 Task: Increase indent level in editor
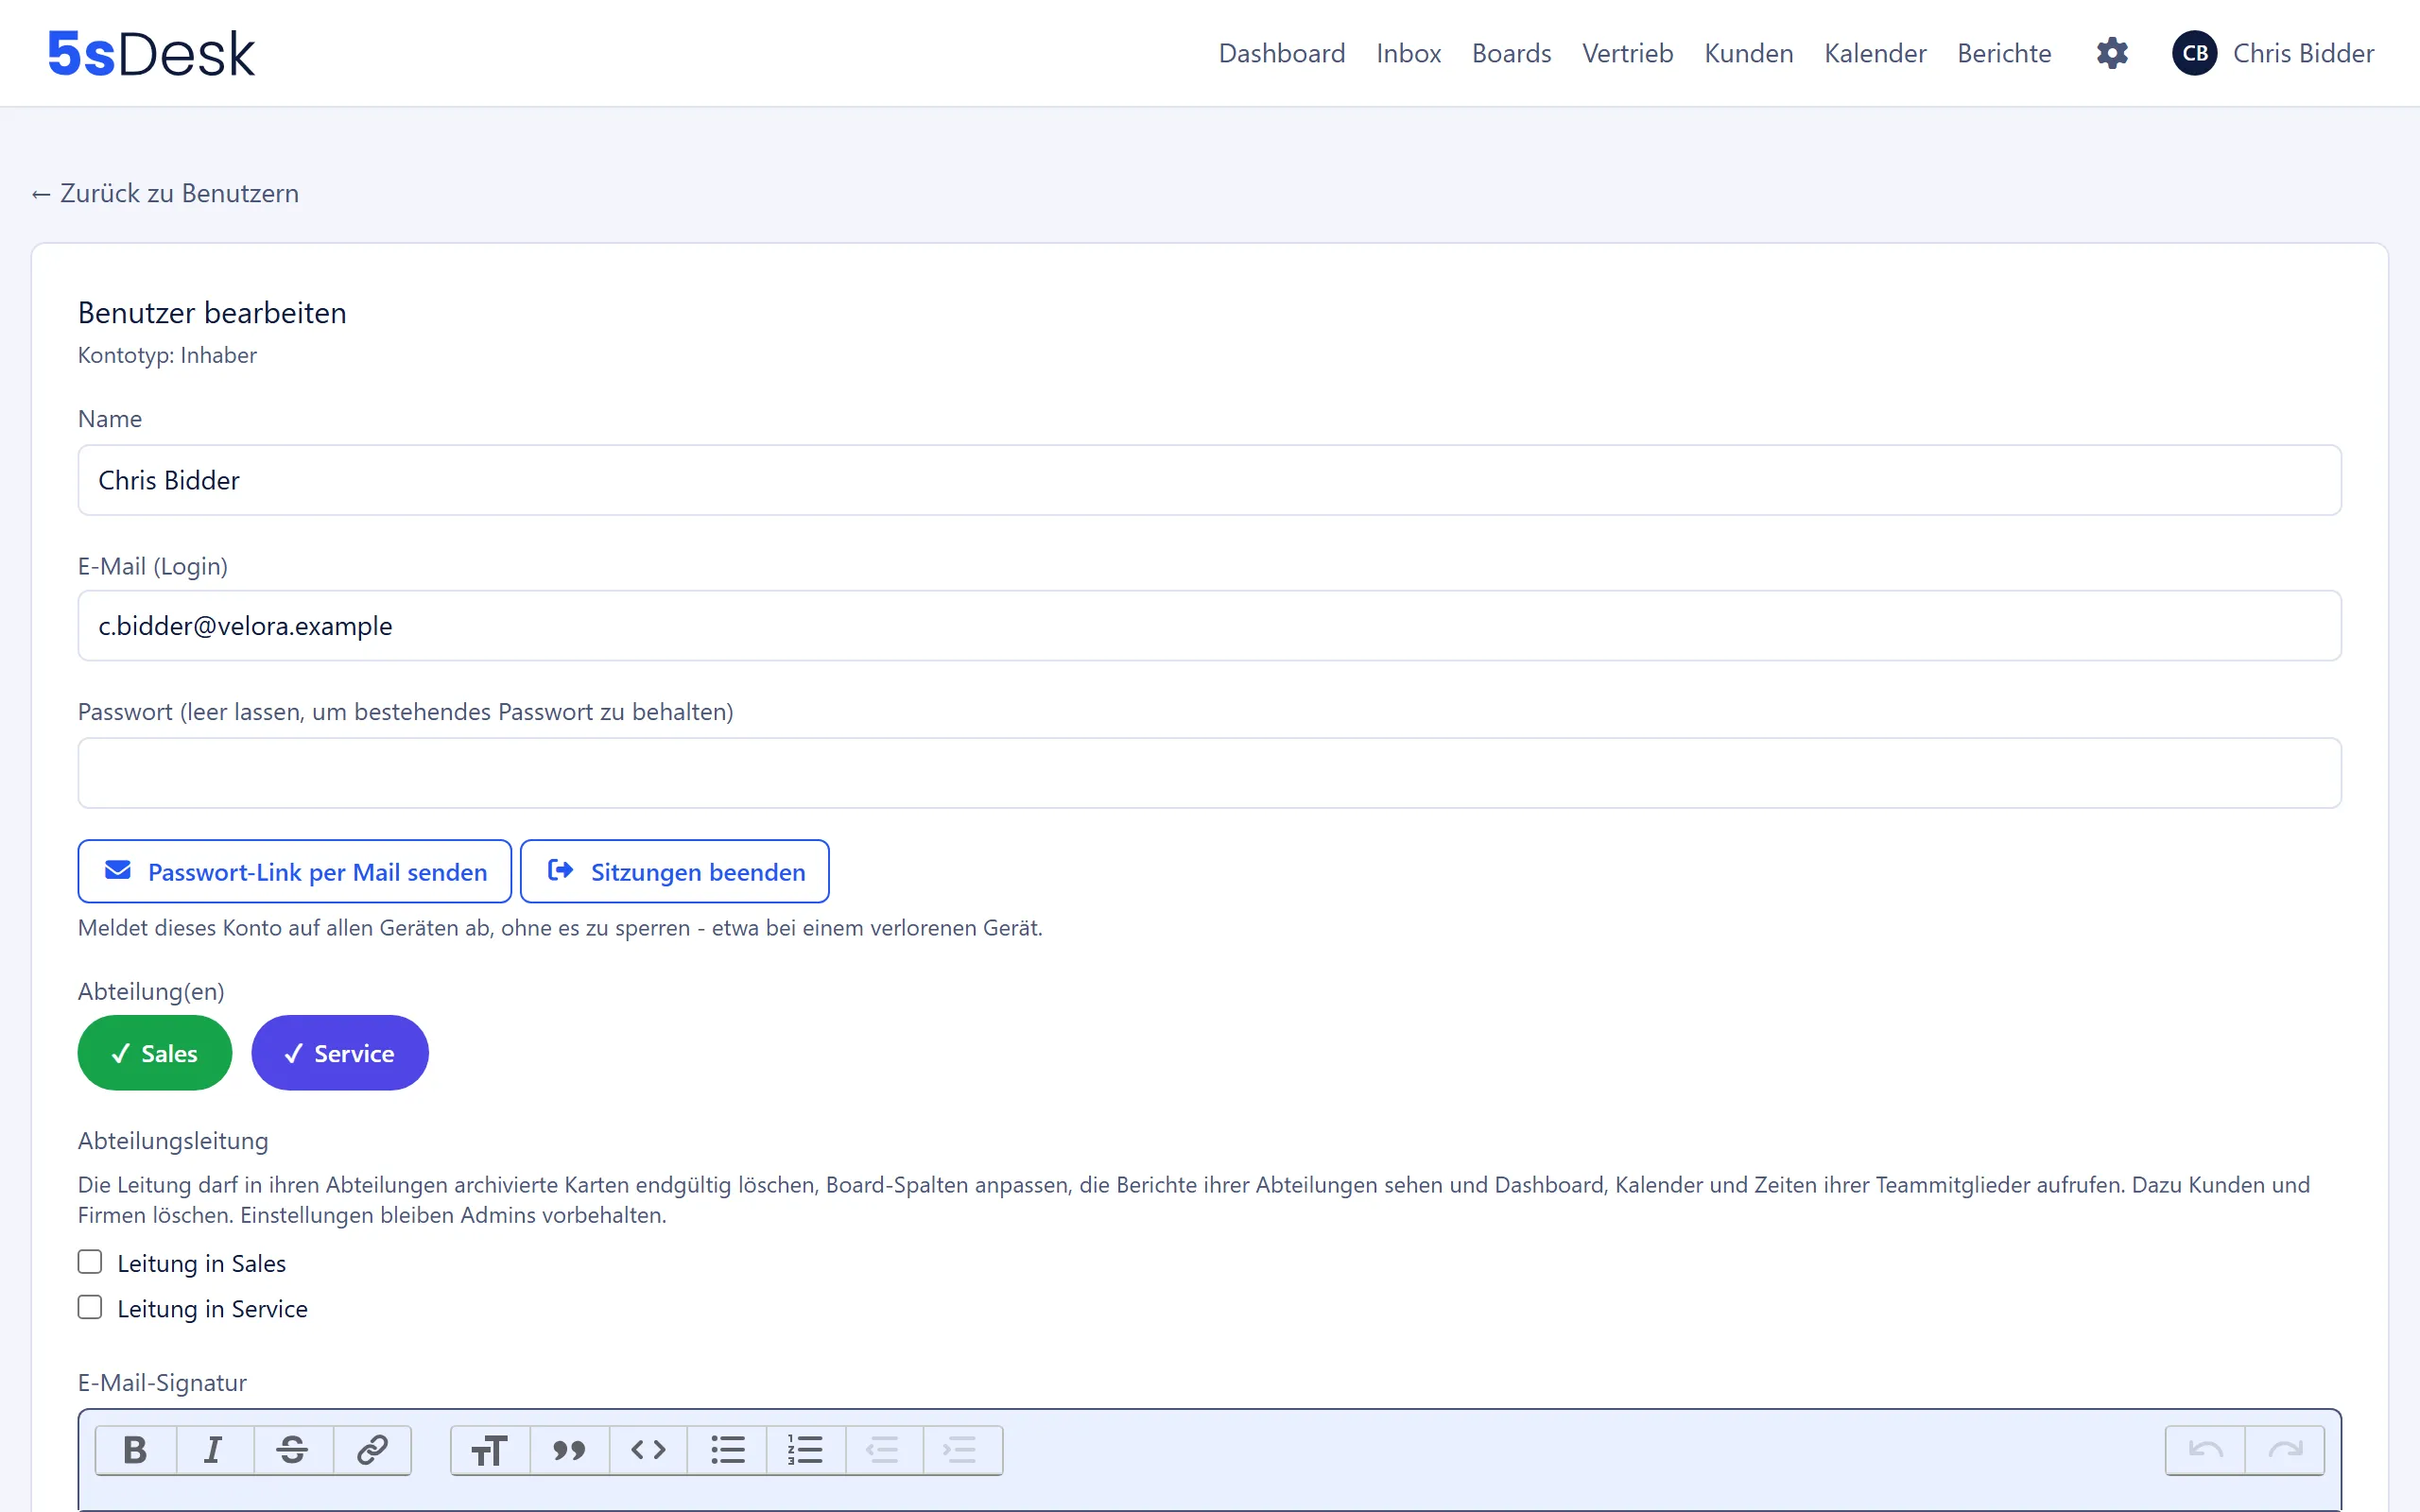[x=962, y=1449]
